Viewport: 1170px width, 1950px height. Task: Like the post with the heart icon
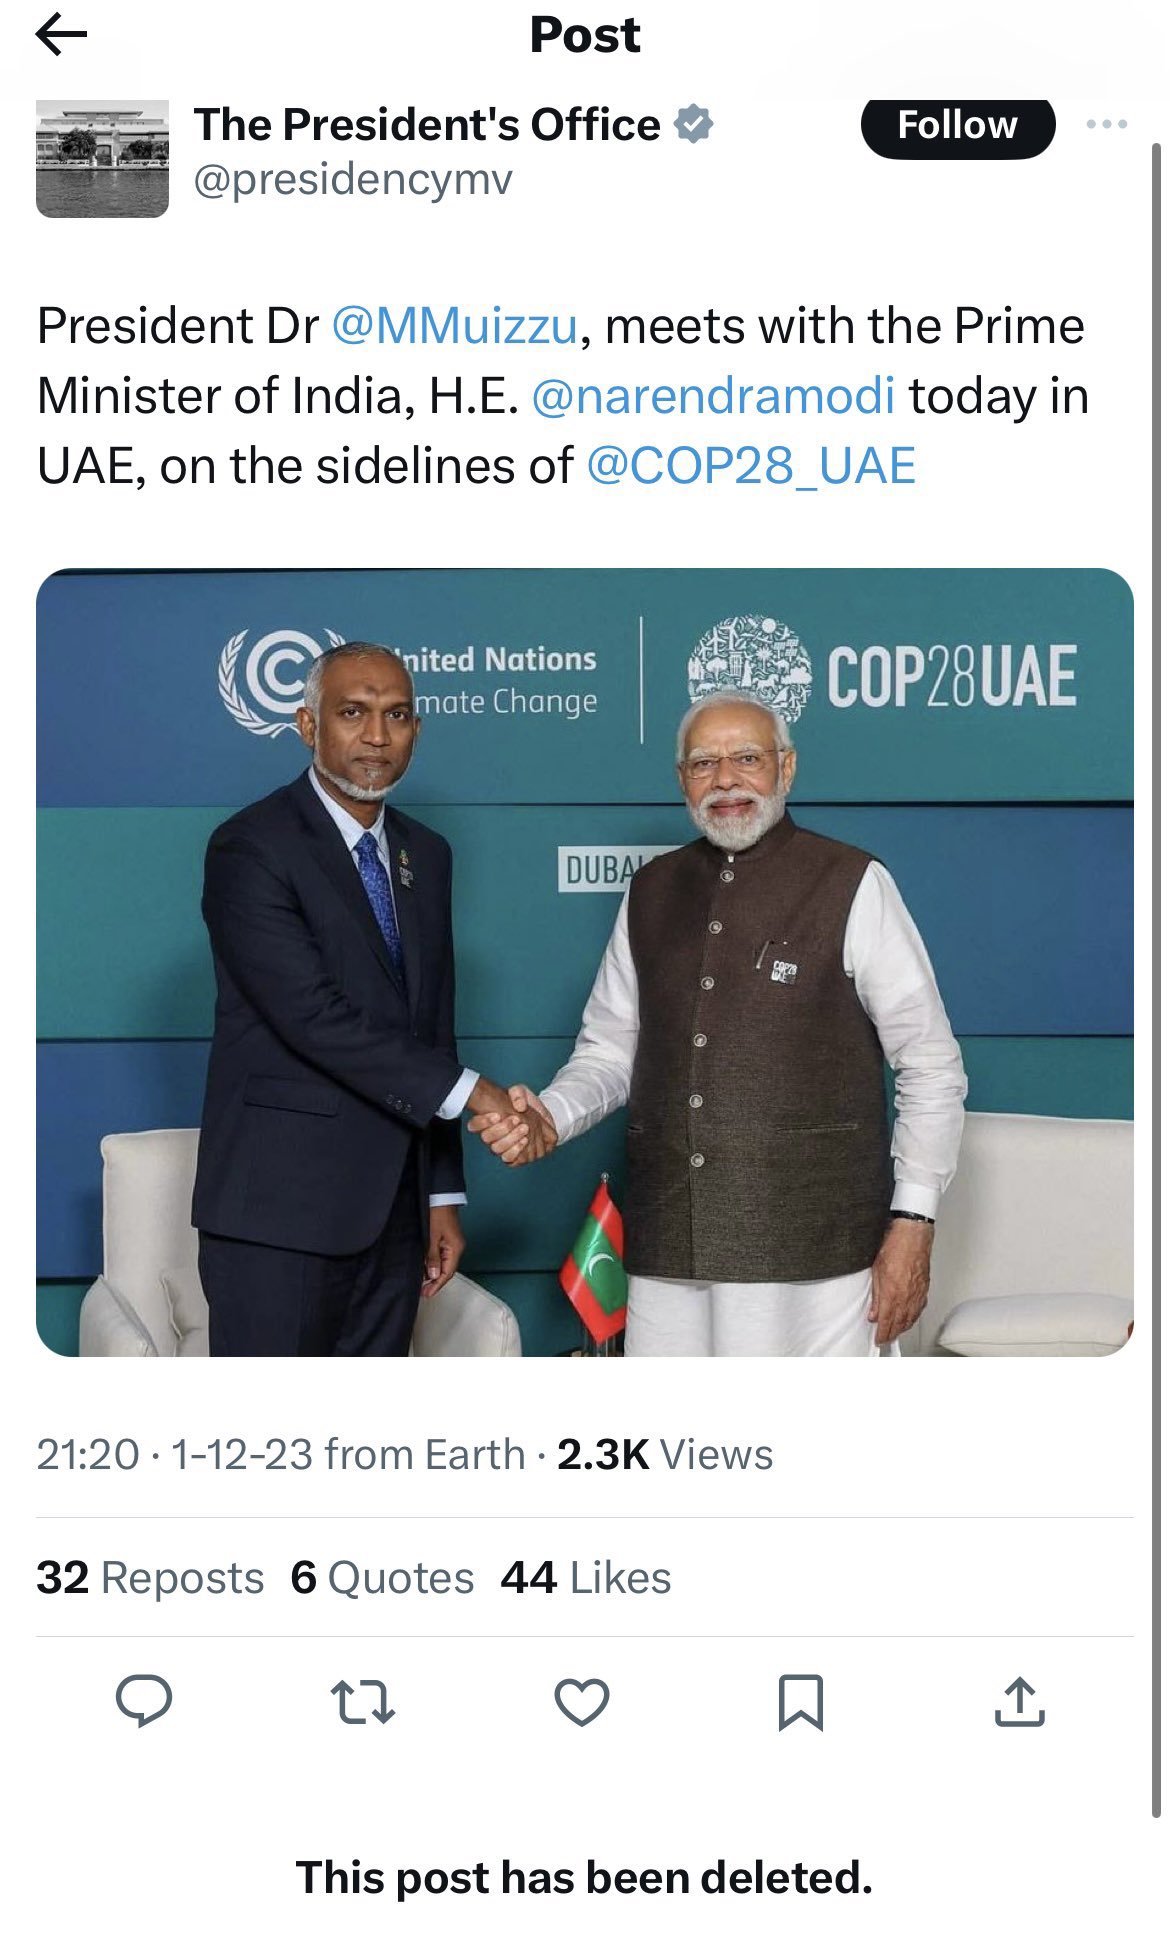click(x=582, y=1702)
